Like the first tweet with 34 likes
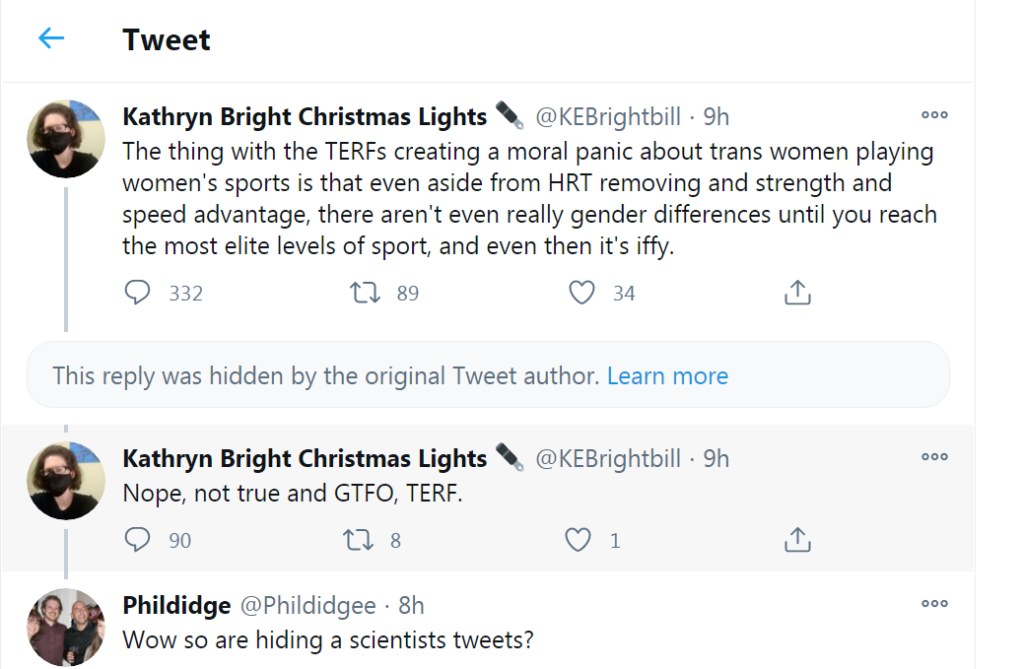 tap(582, 292)
